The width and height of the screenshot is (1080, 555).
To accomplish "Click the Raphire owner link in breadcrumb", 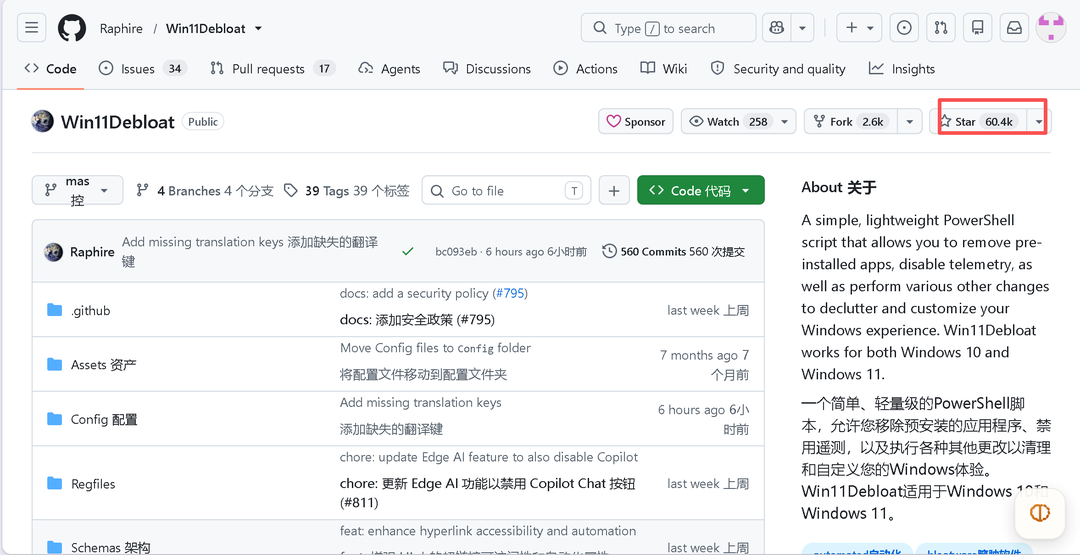I will click(121, 29).
